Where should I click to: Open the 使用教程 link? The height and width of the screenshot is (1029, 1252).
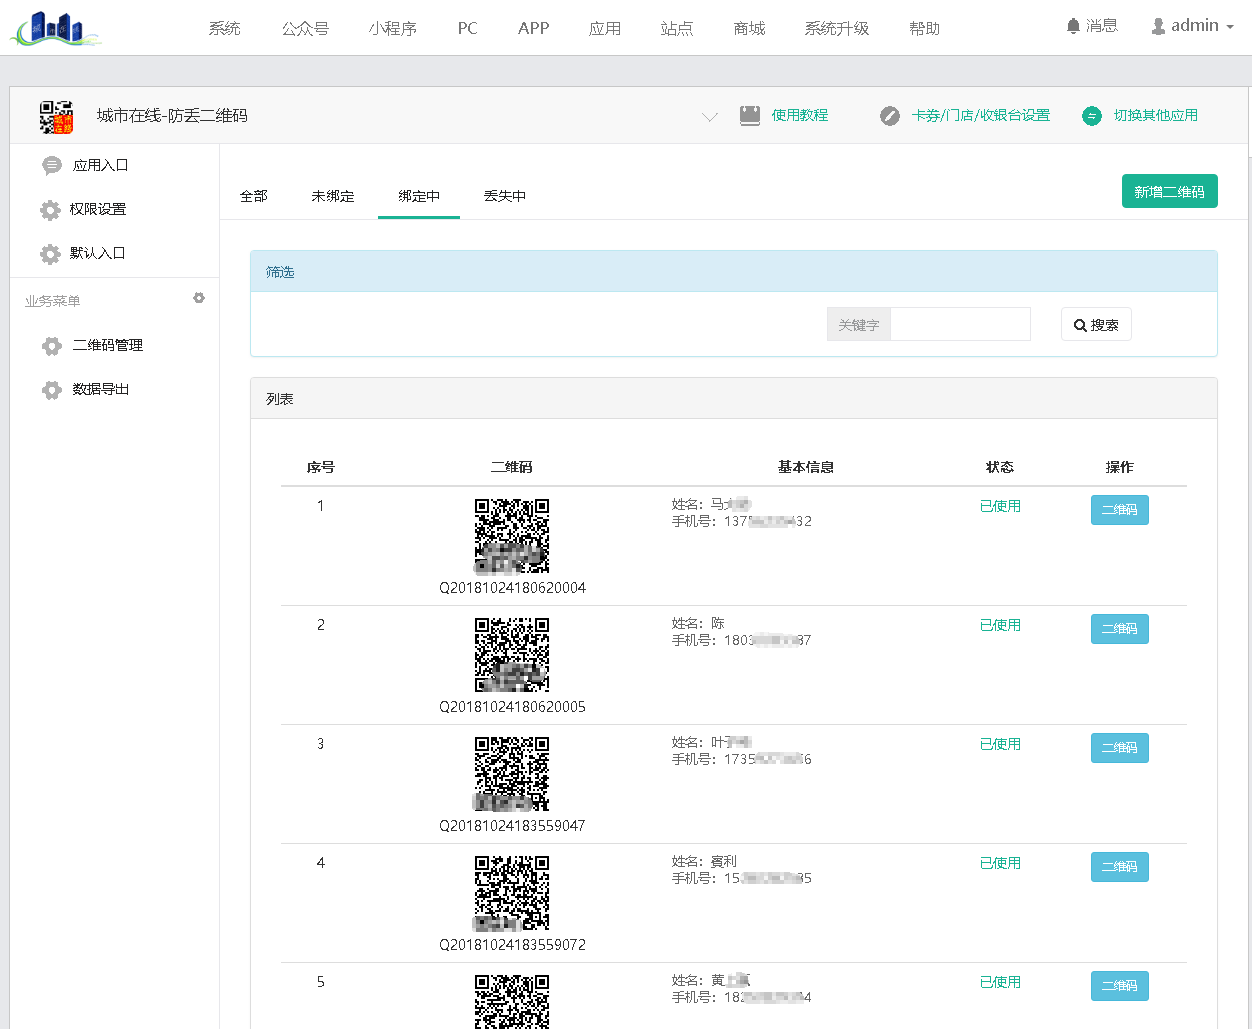point(800,115)
